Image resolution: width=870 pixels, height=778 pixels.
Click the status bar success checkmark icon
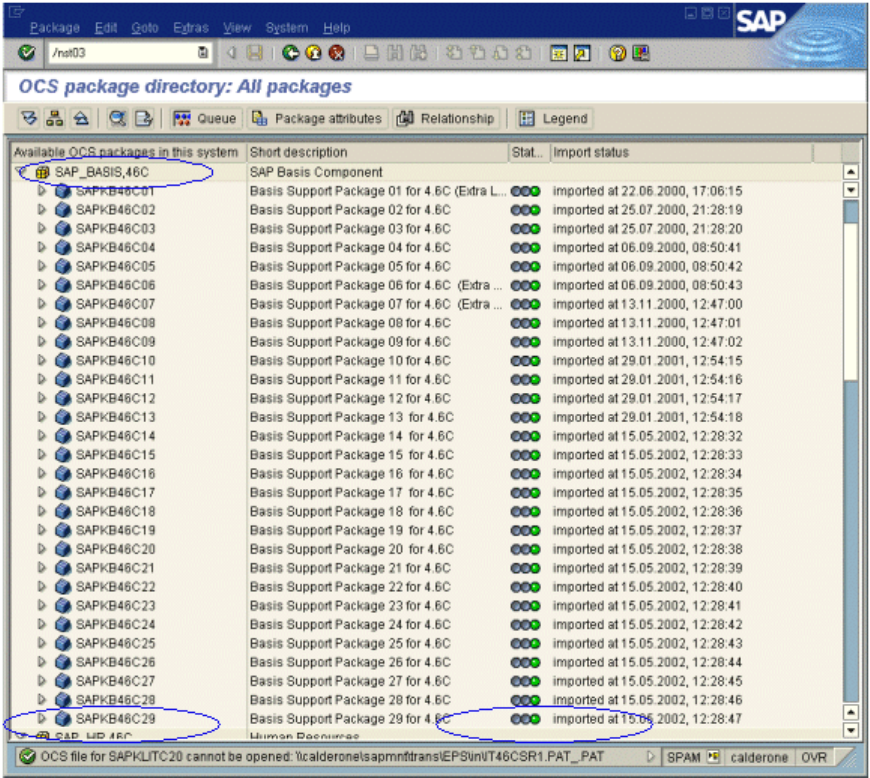coord(27,756)
